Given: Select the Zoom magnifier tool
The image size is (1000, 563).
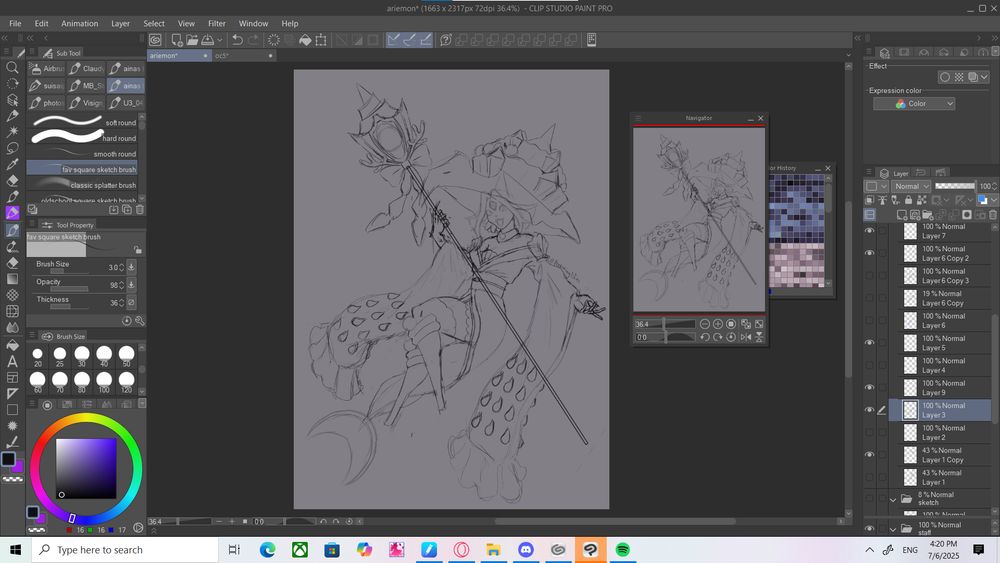Looking at the screenshot, I should pos(12,68).
